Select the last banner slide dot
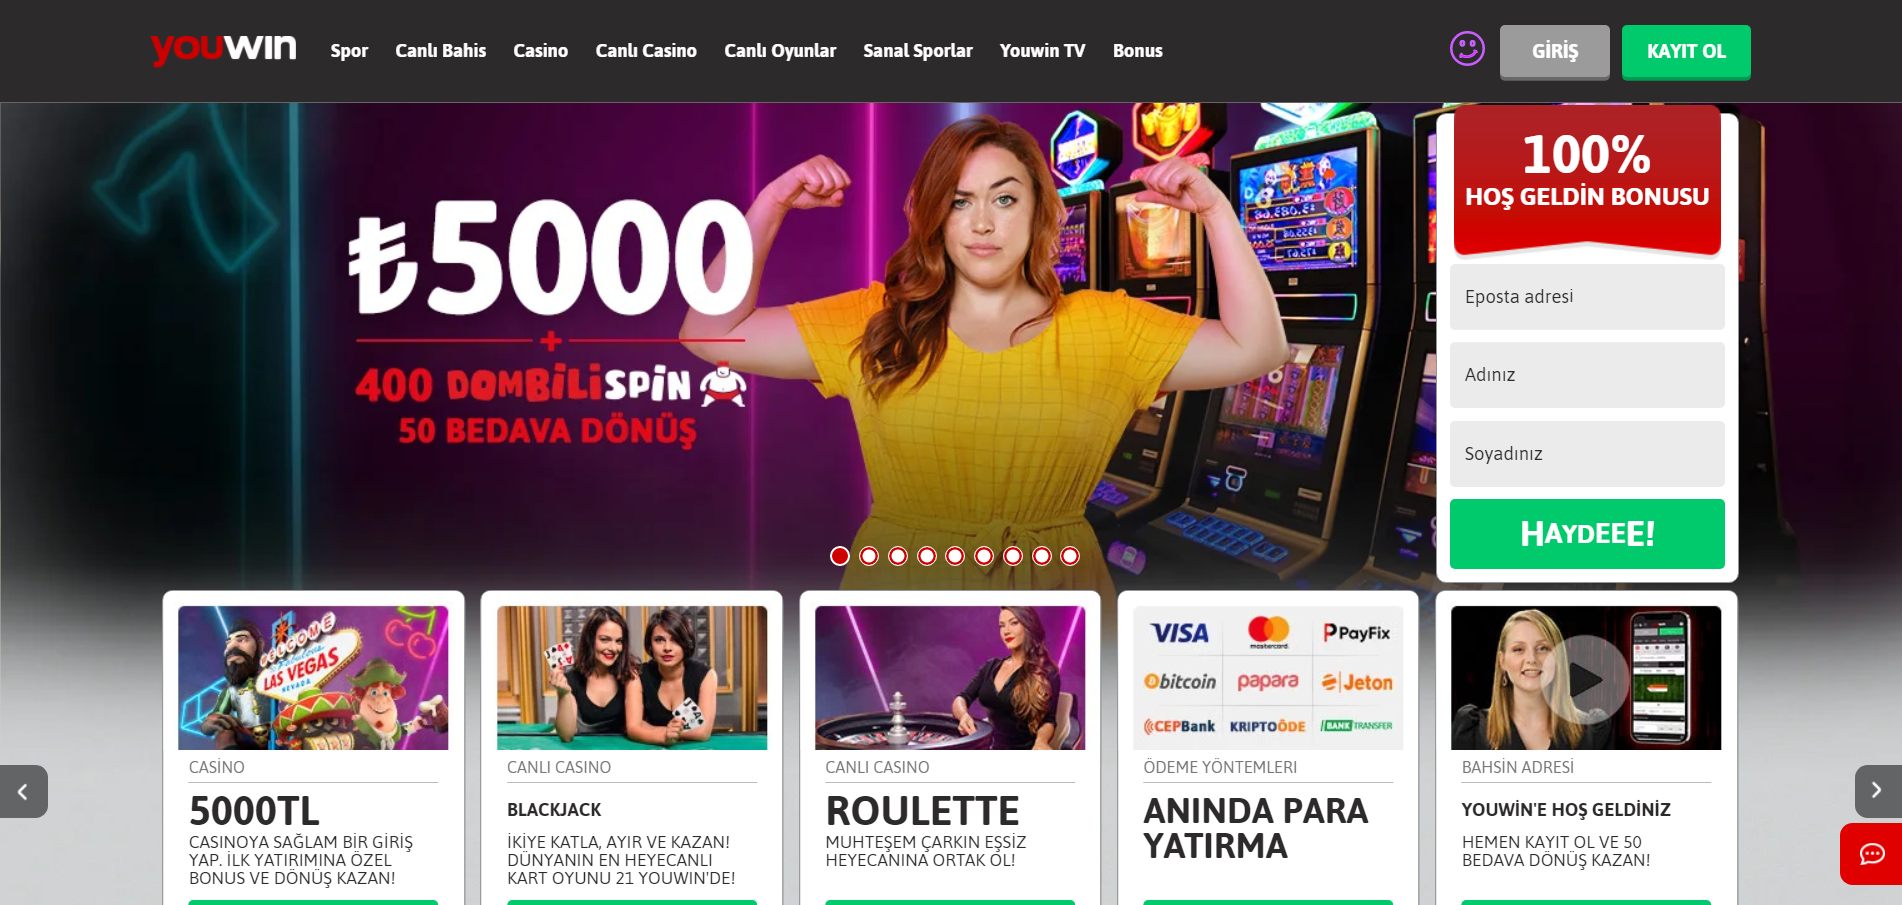The image size is (1902, 905). pos(1070,556)
